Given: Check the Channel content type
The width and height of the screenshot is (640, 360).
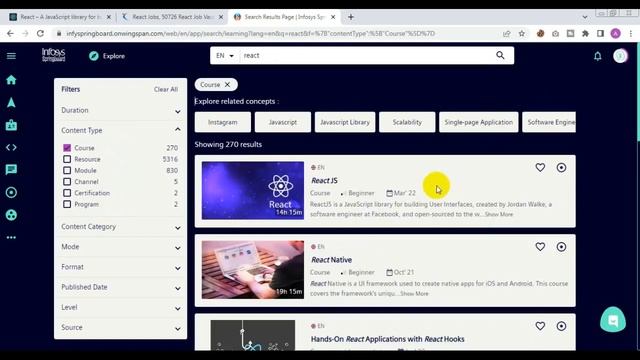Looking at the screenshot, I should 67,182.
